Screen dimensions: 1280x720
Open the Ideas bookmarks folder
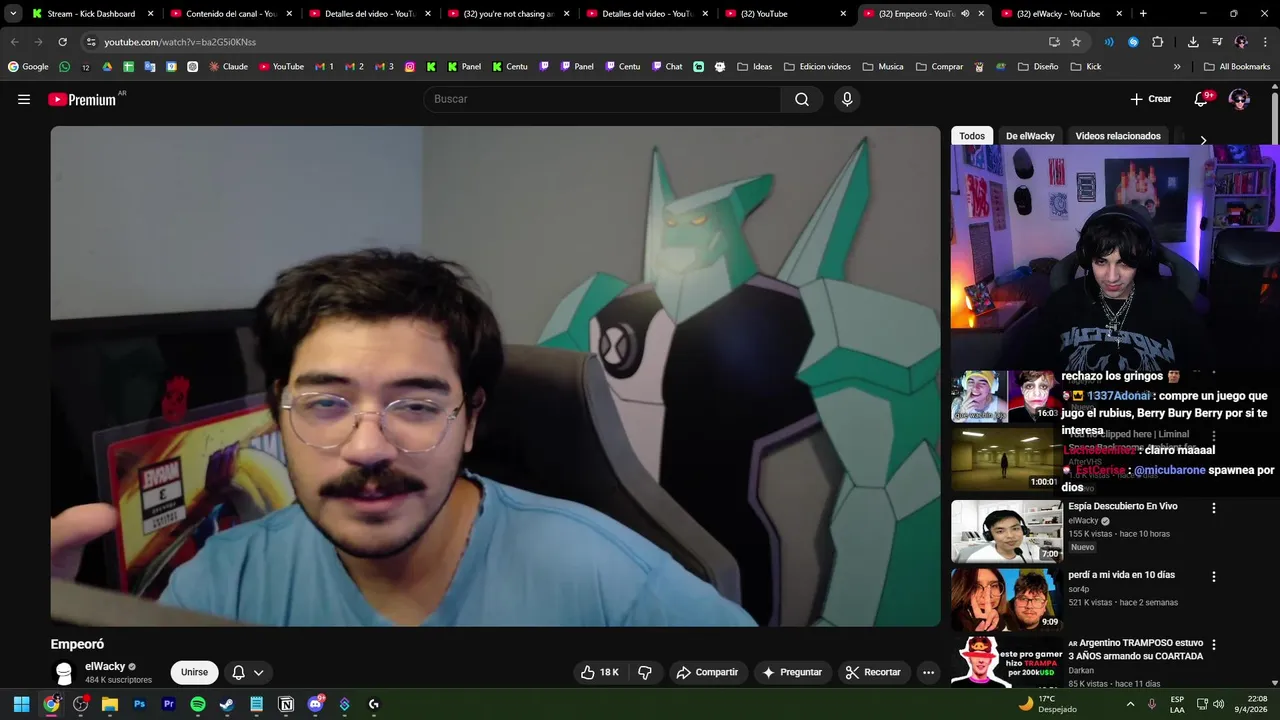[755, 67]
